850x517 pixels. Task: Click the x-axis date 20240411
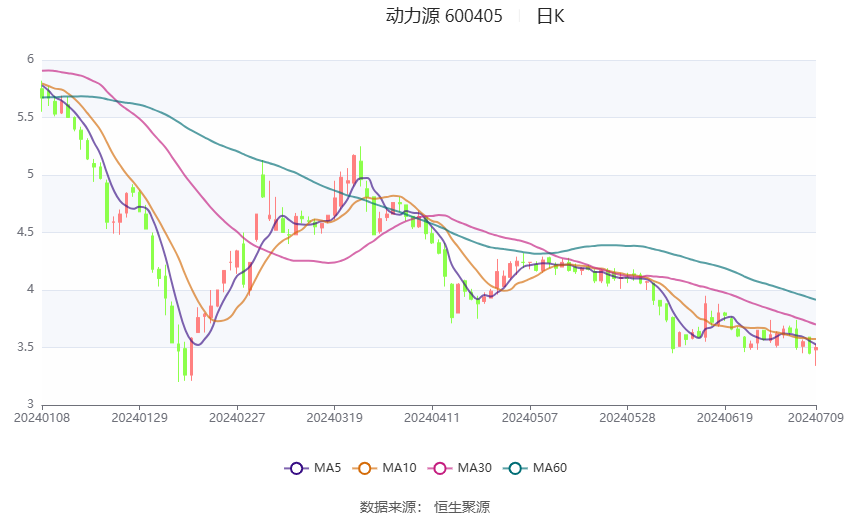[x=432, y=418]
